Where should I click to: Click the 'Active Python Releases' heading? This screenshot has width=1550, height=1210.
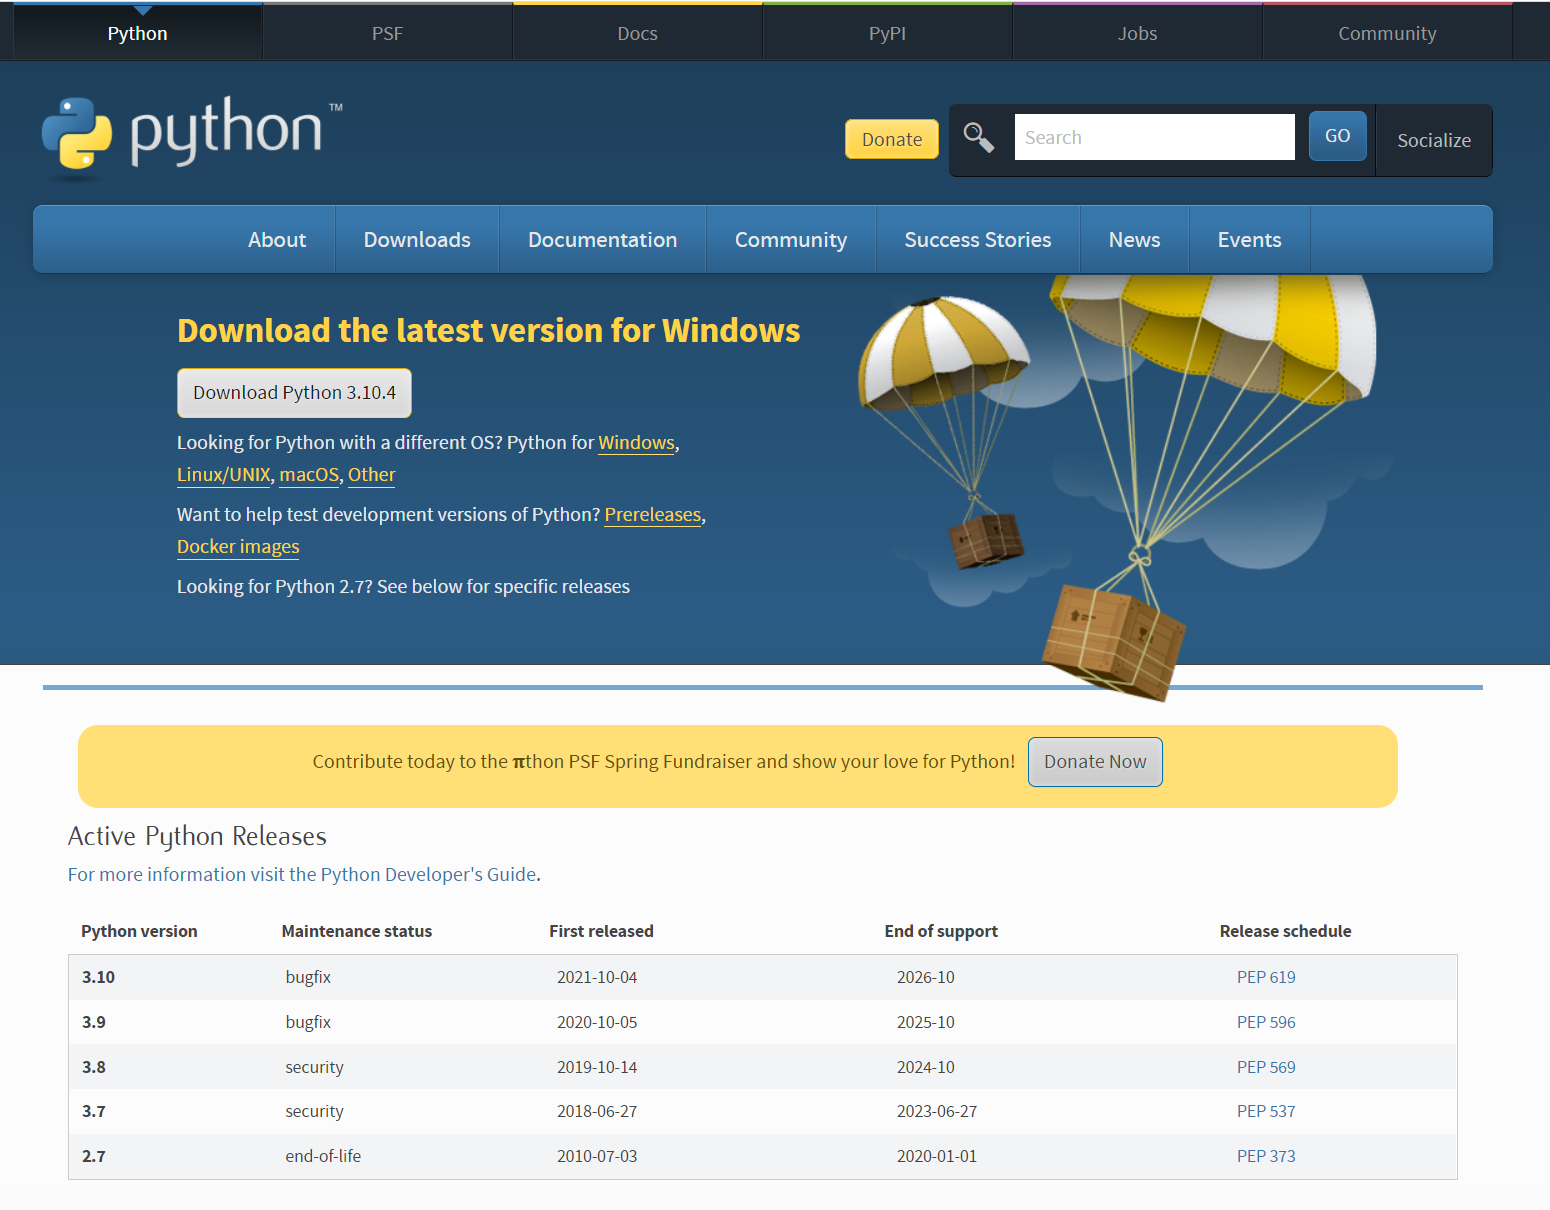click(197, 836)
